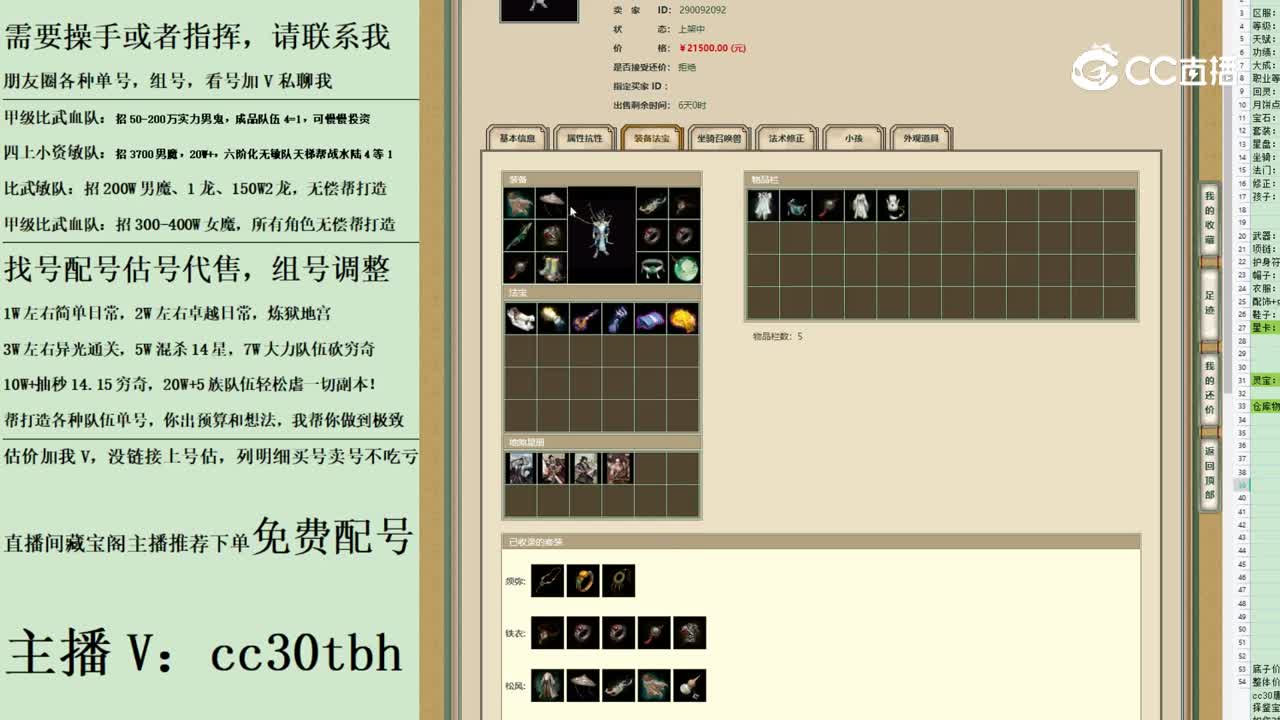Select first white robe in 物品栏
The image size is (1280, 720).
pyautogui.click(x=764, y=206)
